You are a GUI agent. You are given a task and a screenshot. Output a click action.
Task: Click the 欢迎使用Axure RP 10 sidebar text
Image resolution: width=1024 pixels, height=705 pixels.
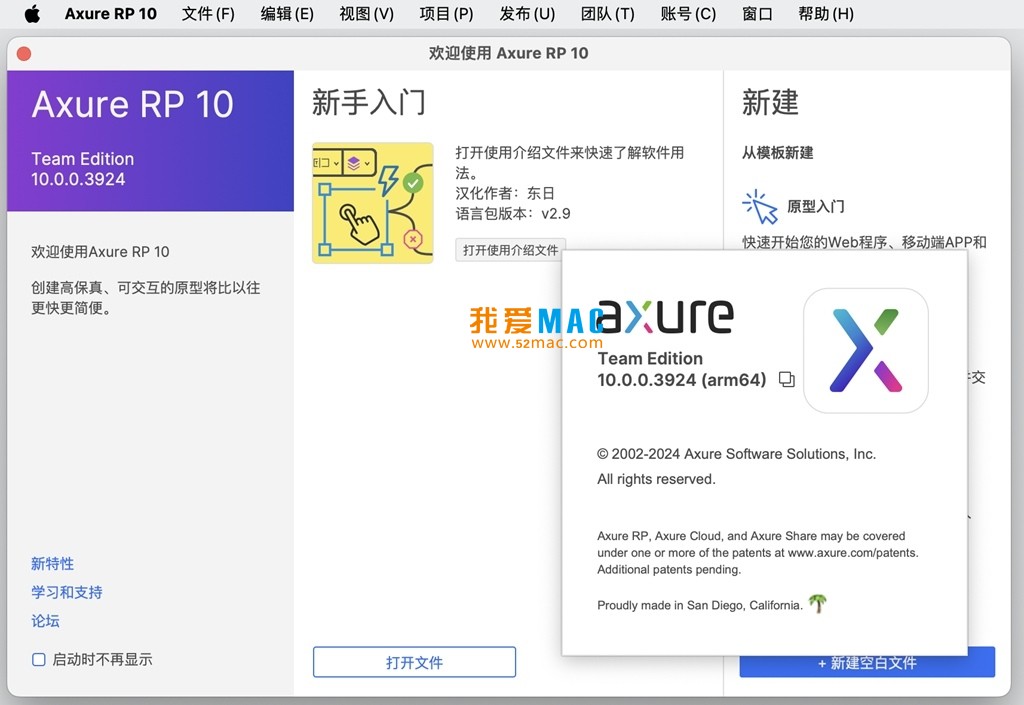pos(100,252)
